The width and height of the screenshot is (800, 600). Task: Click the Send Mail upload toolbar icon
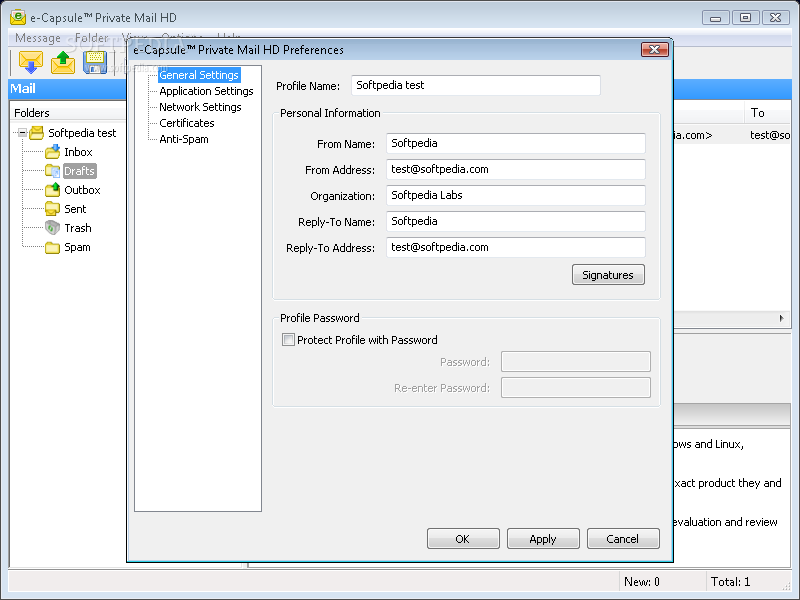pyautogui.click(x=63, y=62)
